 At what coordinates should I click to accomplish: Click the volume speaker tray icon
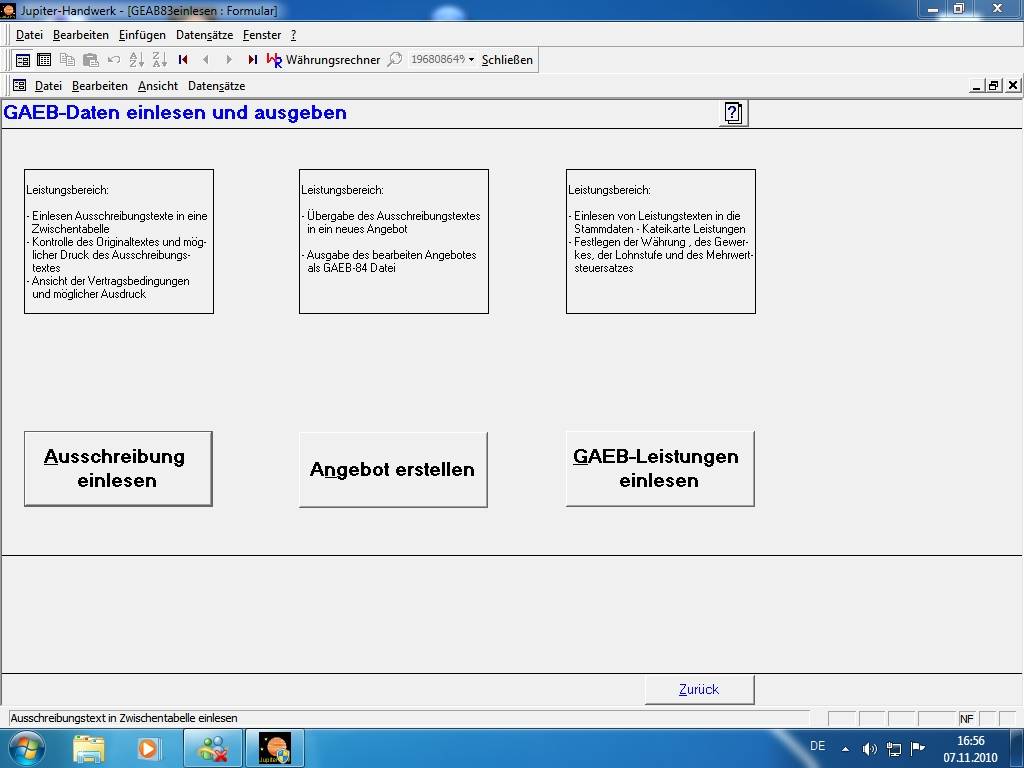(x=869, y=749)
